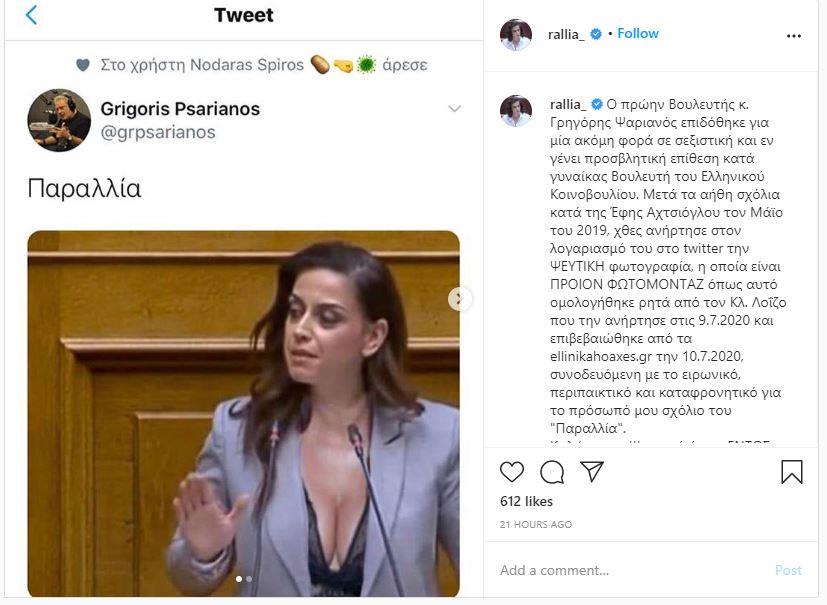Open the @grpsarianos handle

click(x=158, y=132)
